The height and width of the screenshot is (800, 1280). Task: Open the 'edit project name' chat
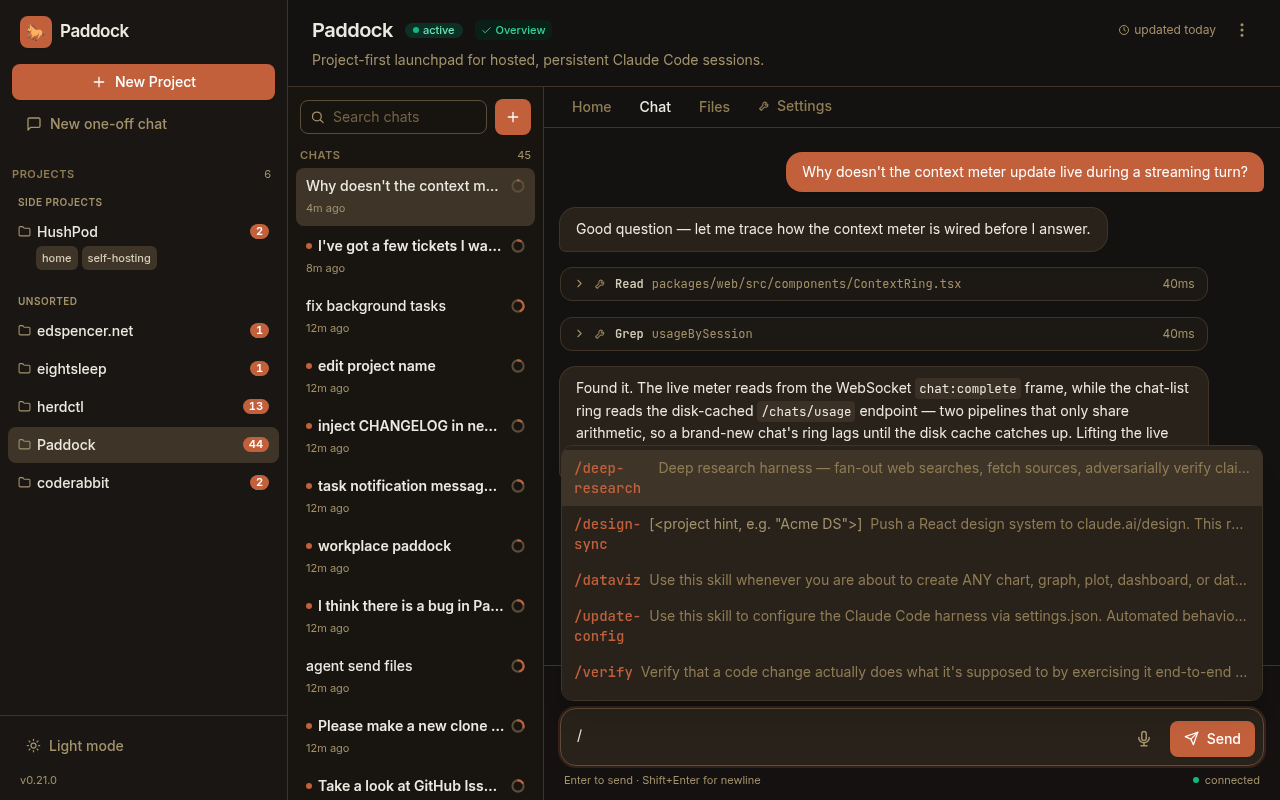(415, 377)
